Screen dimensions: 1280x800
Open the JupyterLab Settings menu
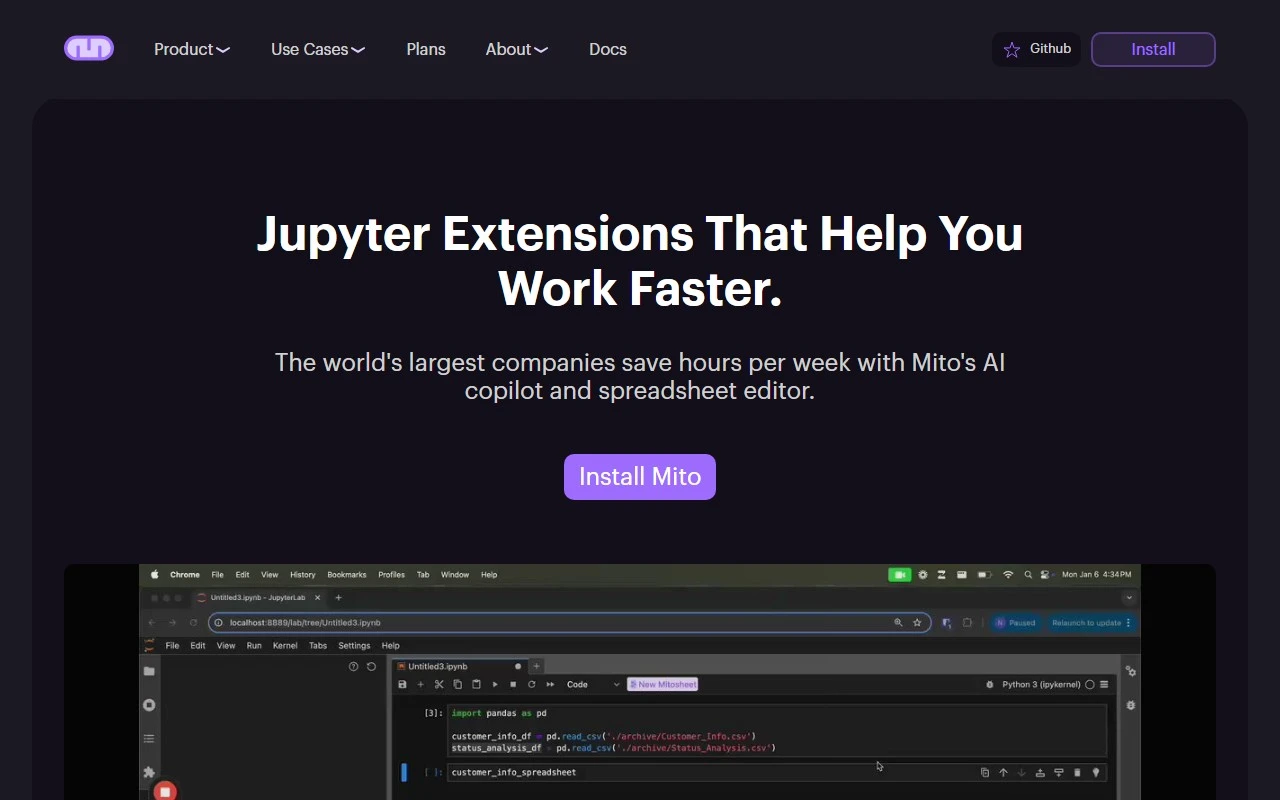(x=354, y=646)
